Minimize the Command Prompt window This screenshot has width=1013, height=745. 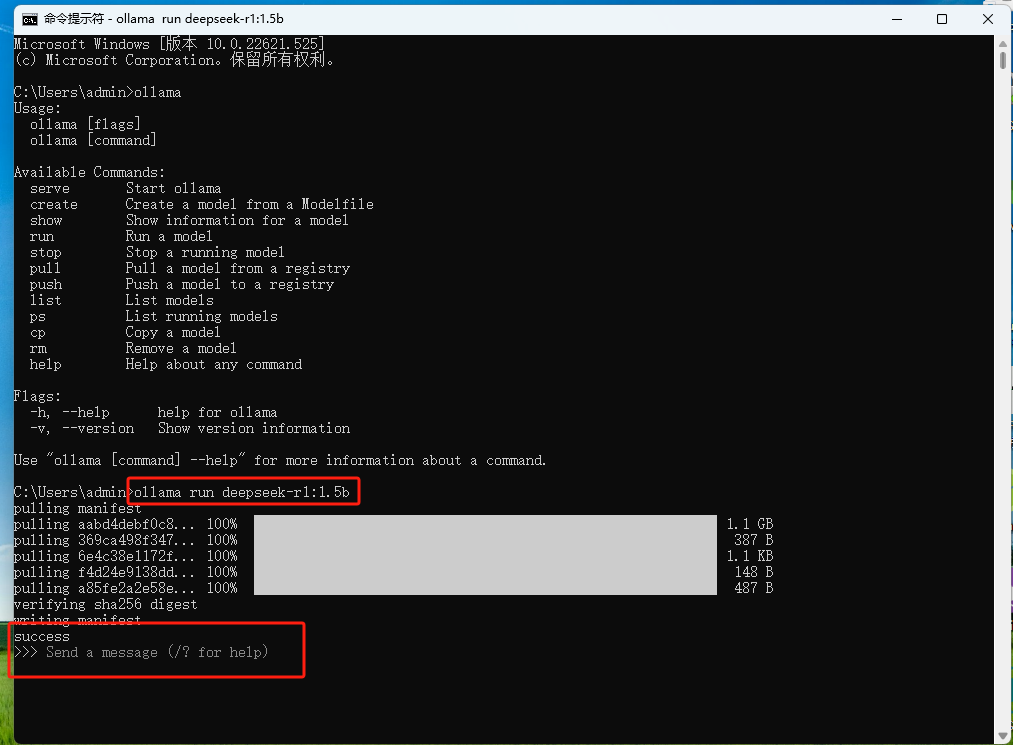[x=897, y=19]
